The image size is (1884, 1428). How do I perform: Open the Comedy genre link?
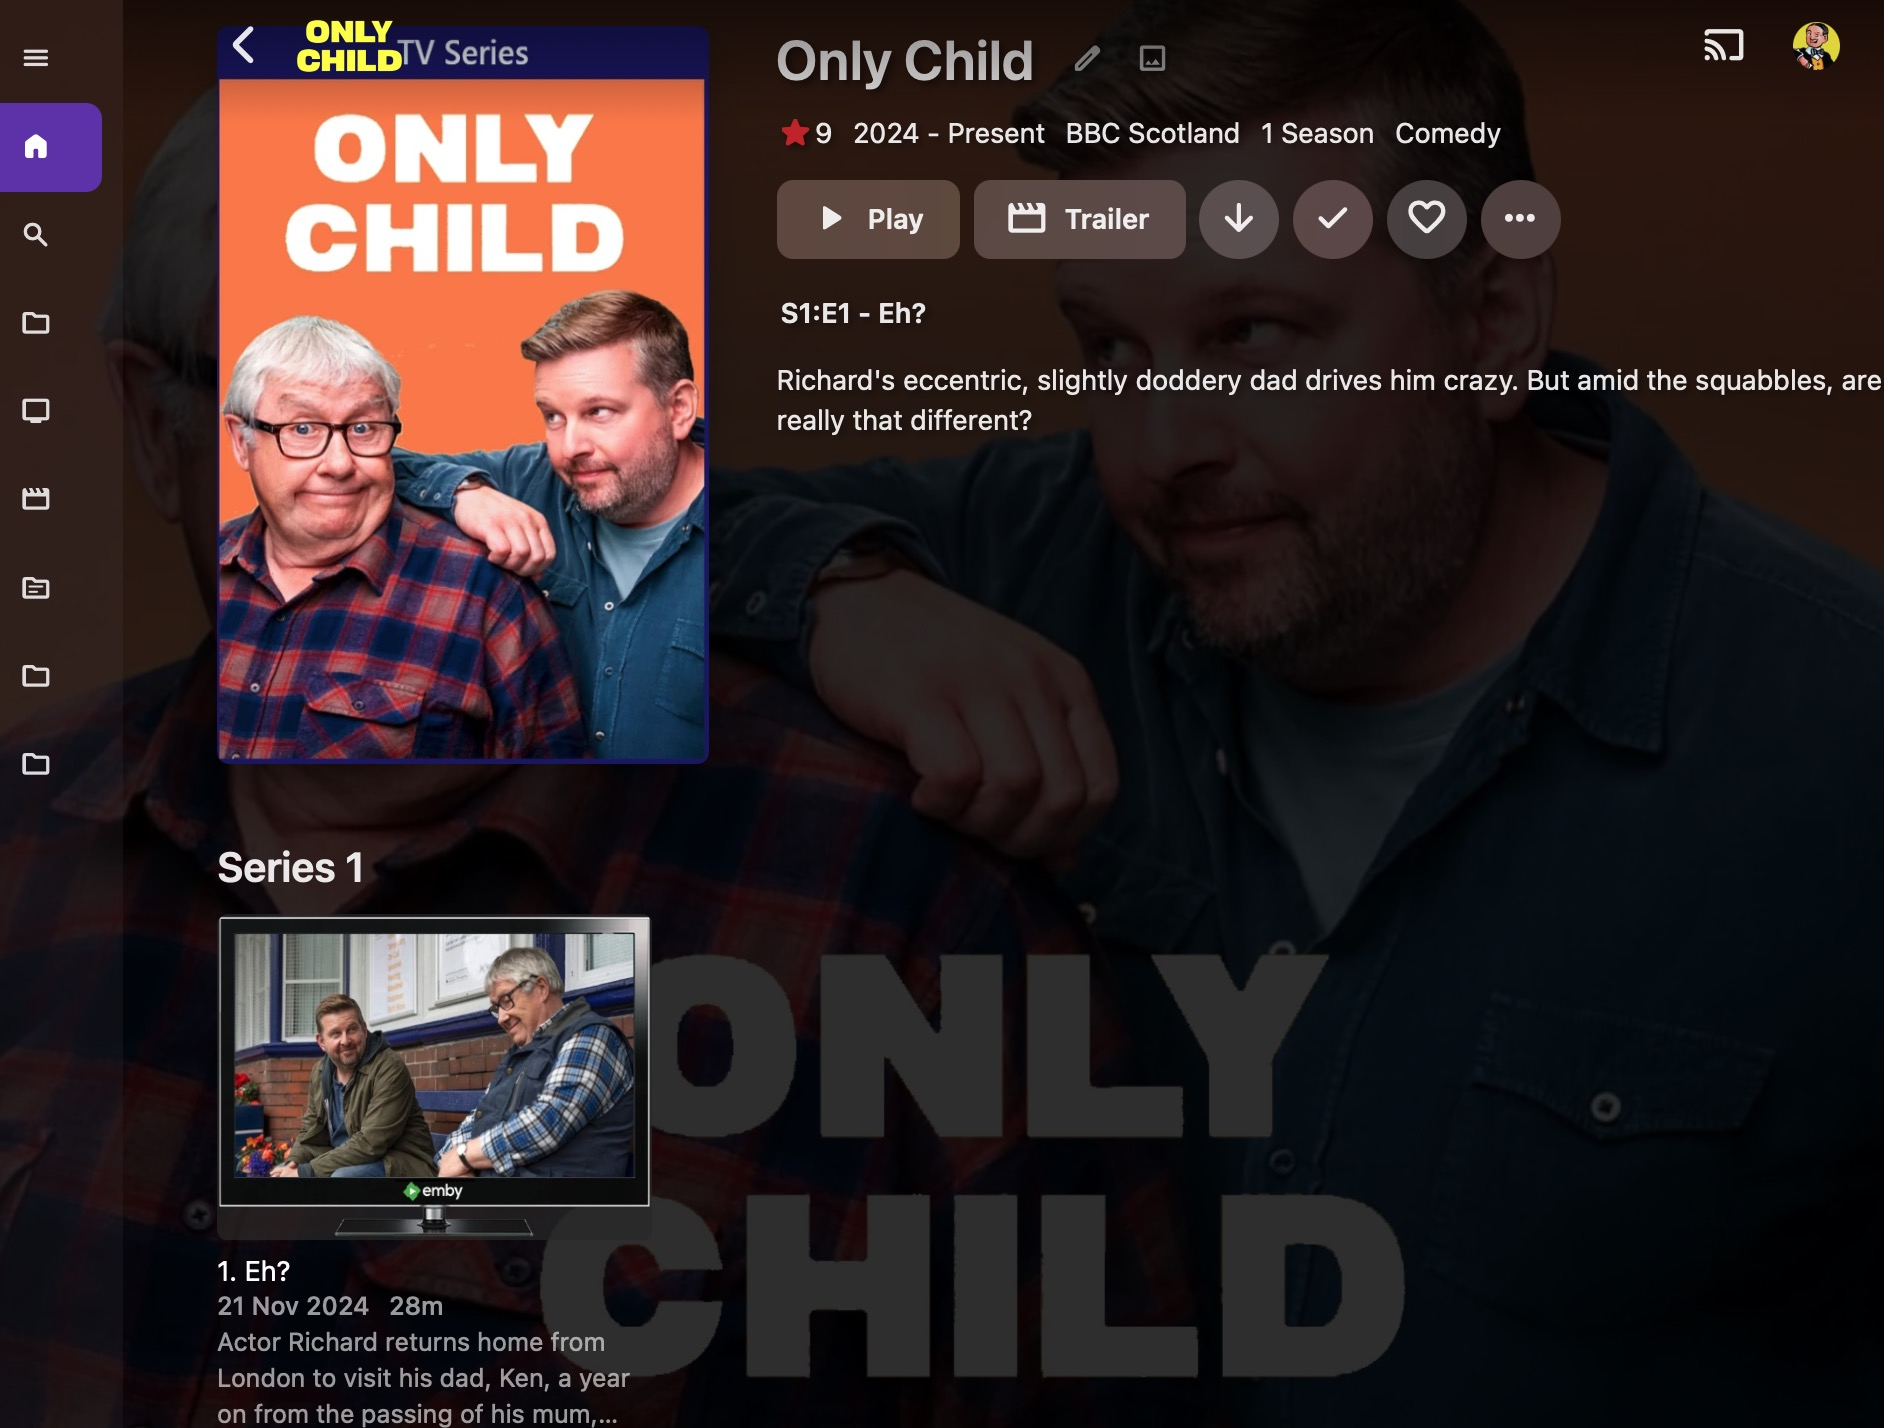pos(1448,133)
